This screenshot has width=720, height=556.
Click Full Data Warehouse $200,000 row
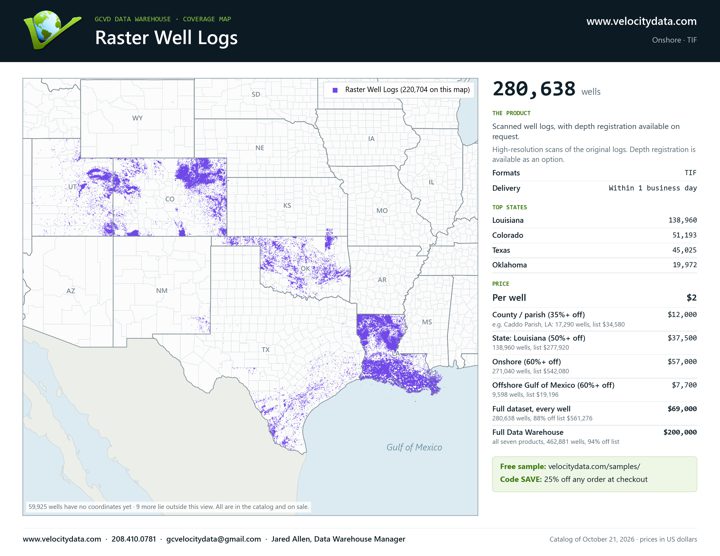(x=594, y=437)
